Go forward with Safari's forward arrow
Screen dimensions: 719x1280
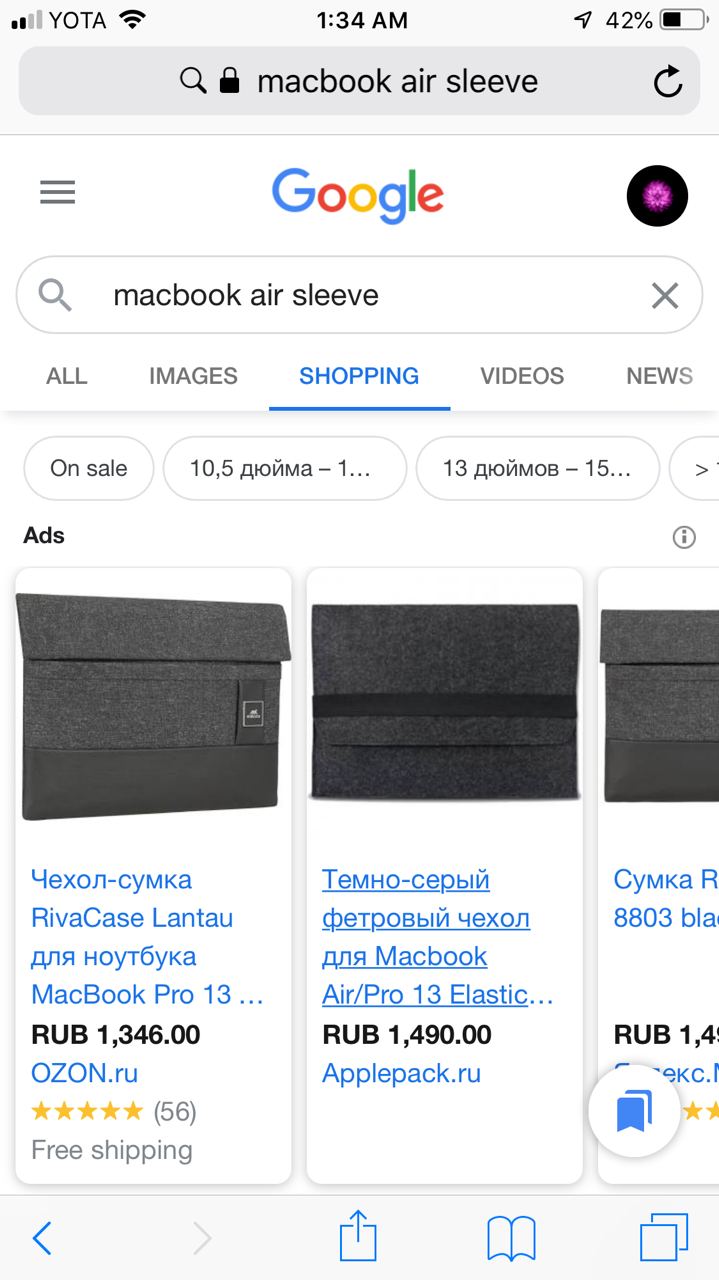click(x=202, y=1238)
